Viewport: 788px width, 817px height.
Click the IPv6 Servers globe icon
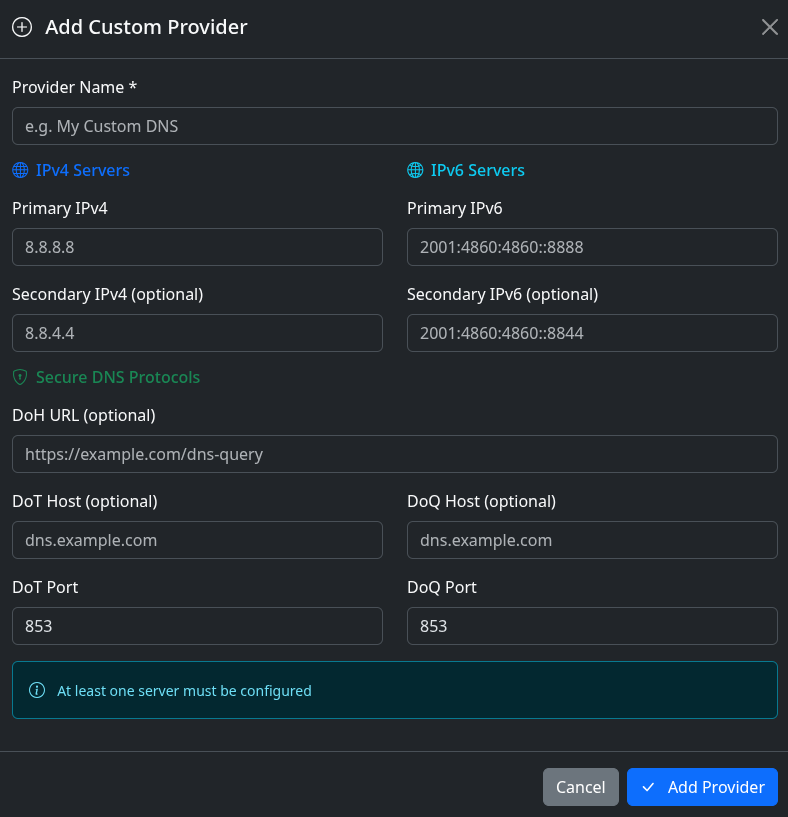(415, 170)
